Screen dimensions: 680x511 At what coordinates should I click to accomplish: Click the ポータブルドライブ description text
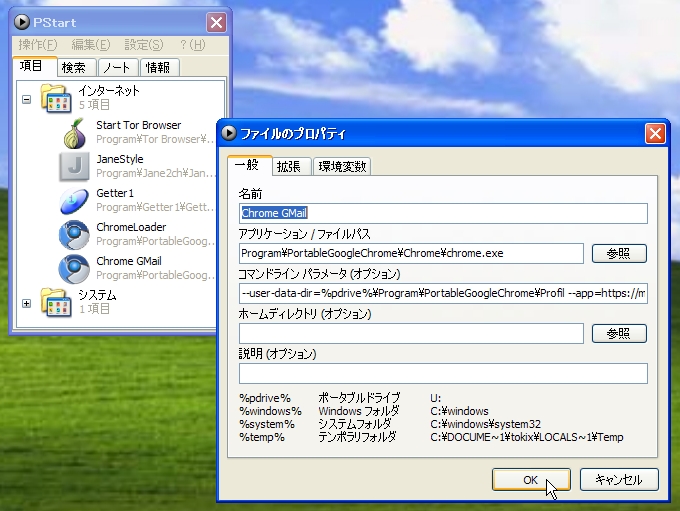[359, 398]
